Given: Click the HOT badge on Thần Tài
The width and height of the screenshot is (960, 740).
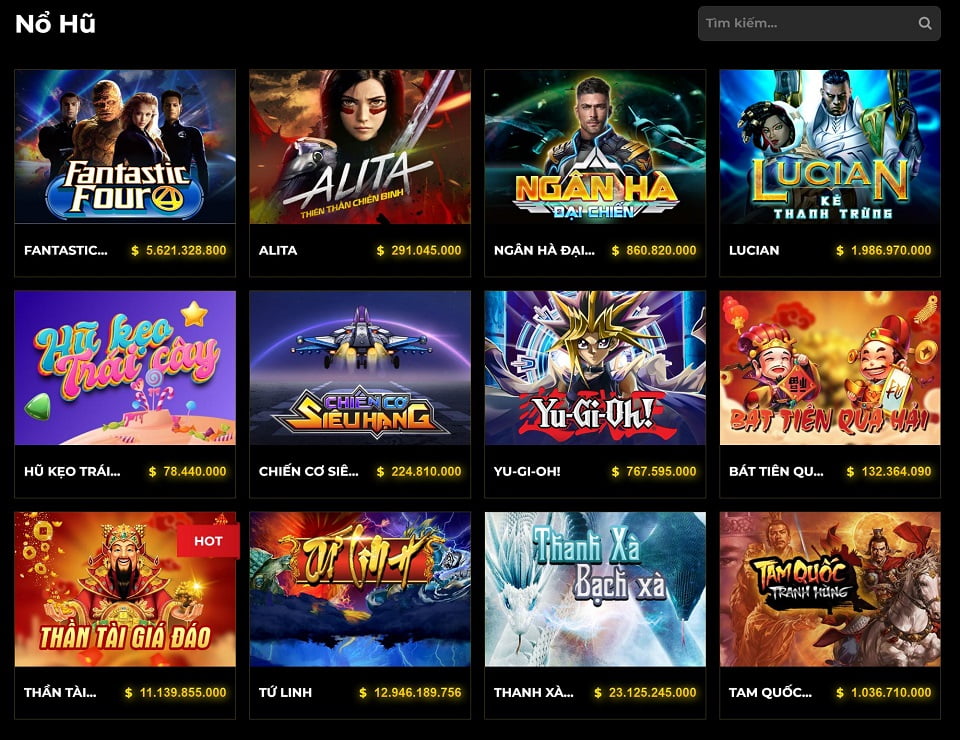Looking at the screenshot, I should 208,541.
